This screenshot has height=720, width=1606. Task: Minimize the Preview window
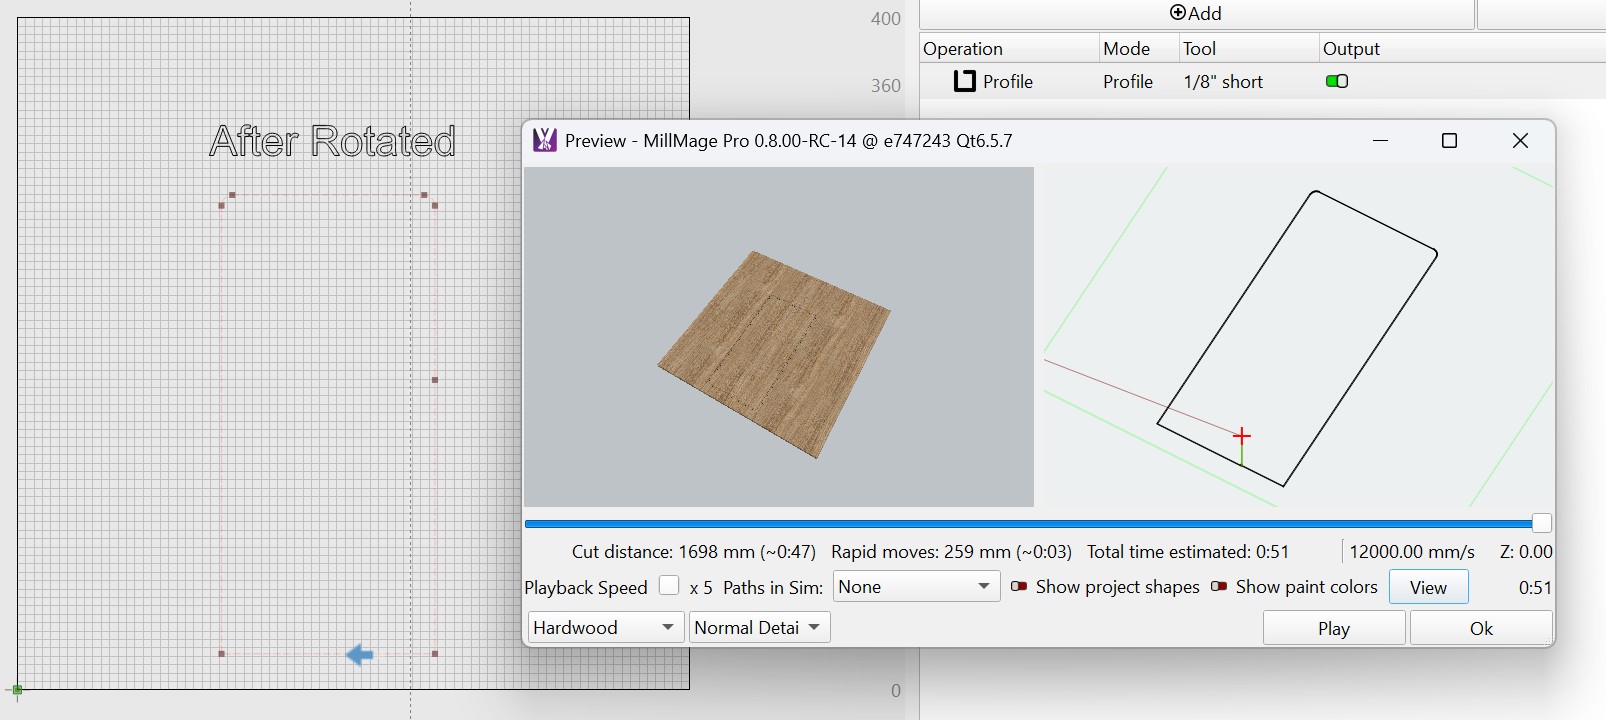tap(1381, 141)
